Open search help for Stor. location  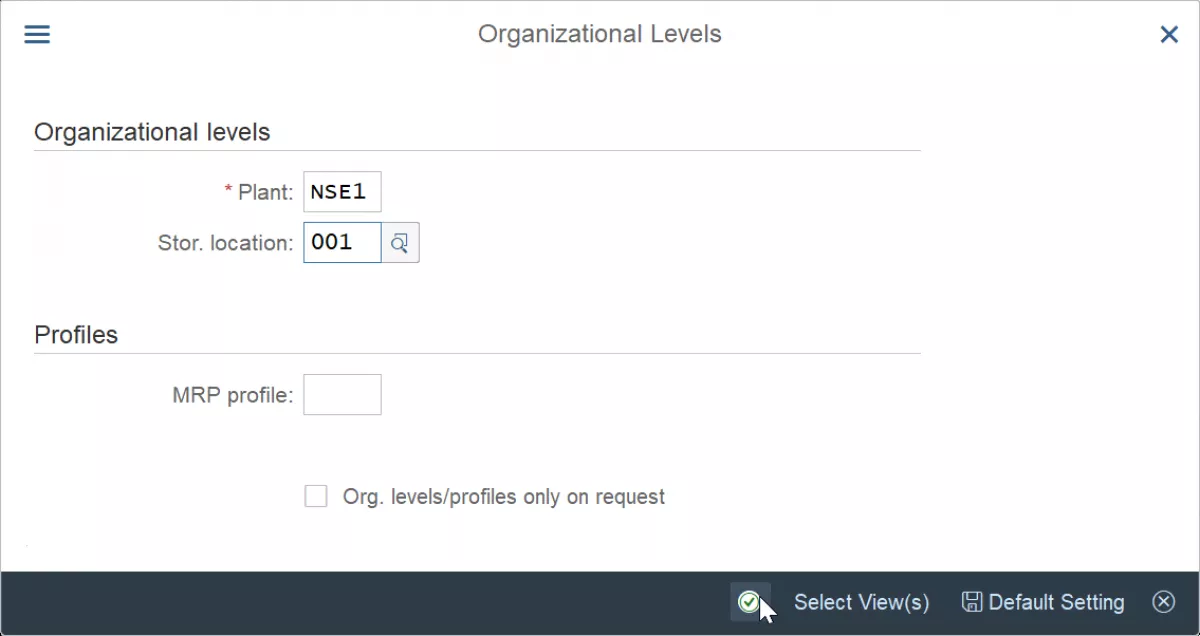click(x=400, y=243)
